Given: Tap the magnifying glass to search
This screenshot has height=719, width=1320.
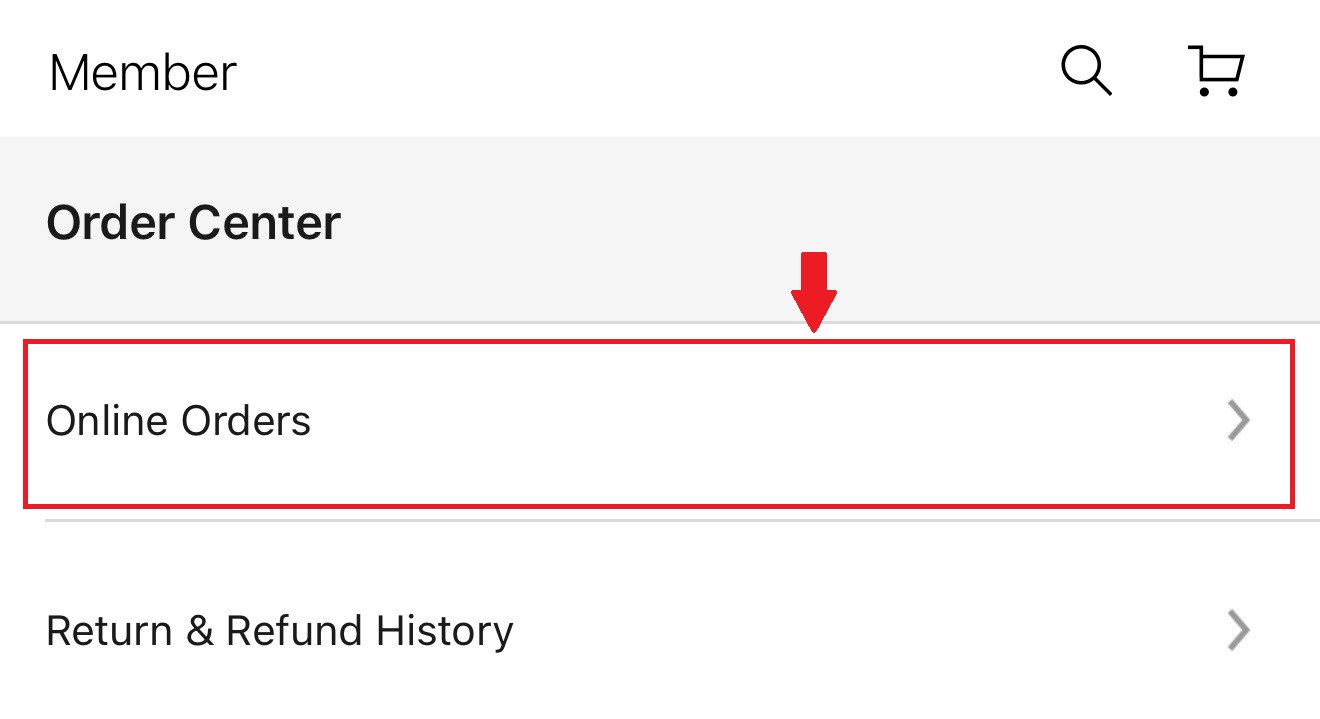Looking at the screenshot, I should [1085, 72].
